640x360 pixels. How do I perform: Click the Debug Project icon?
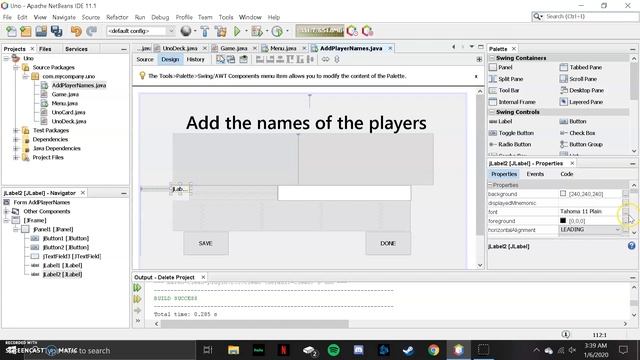coord(257,31)
